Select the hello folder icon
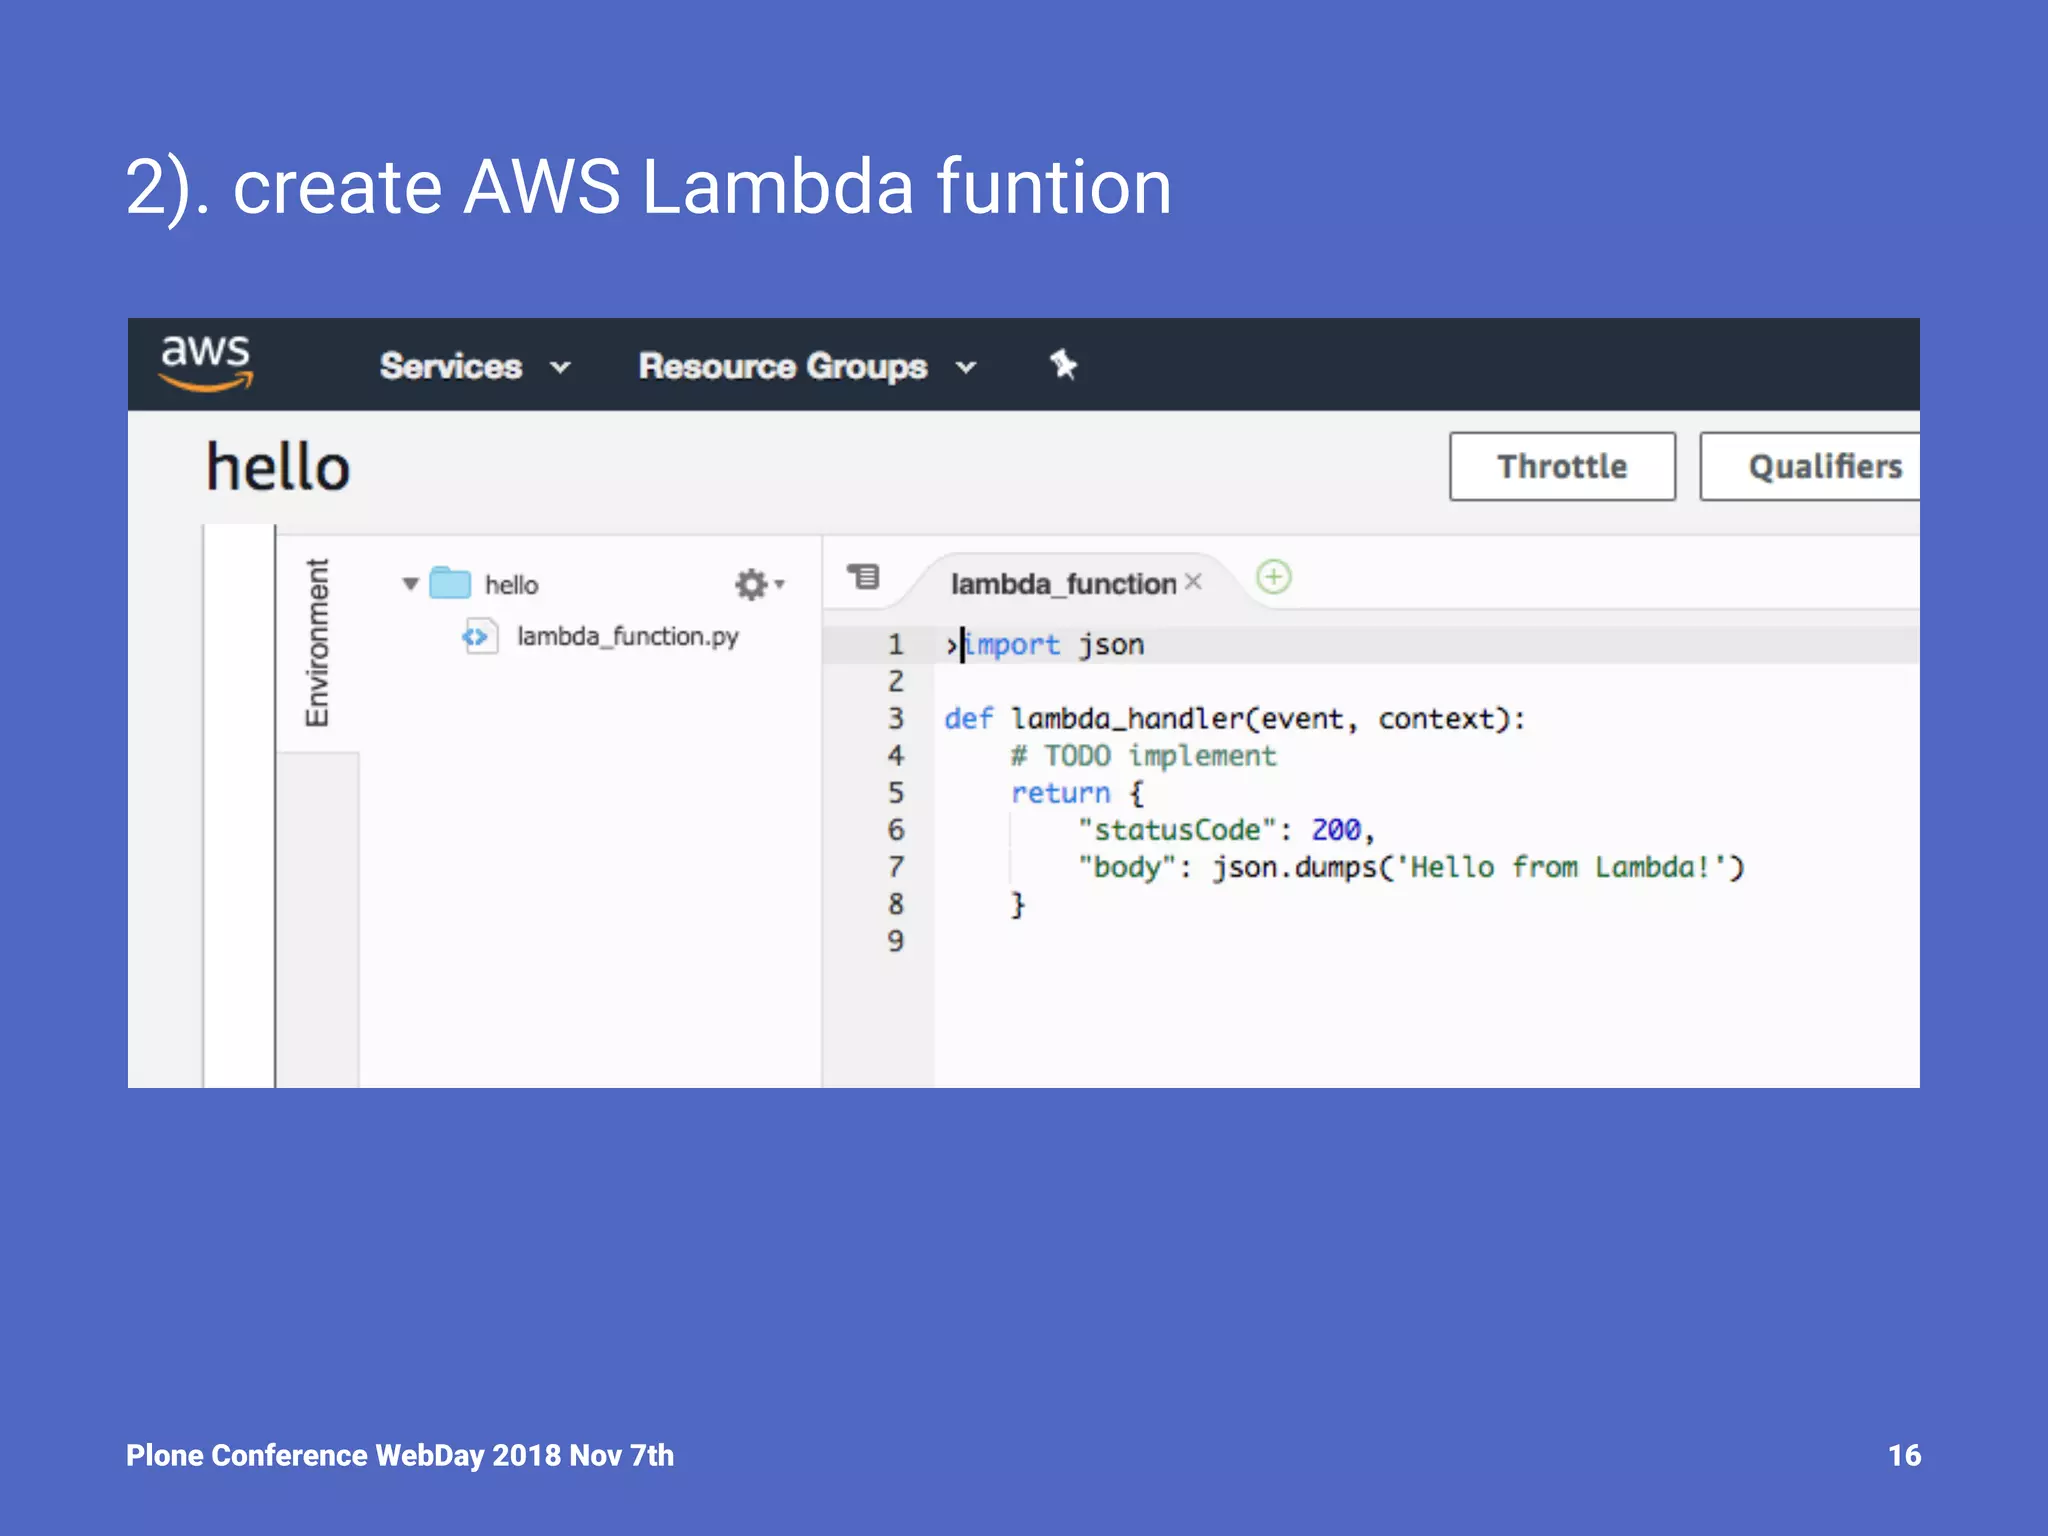This screenshot has height=1536, width=2048. (450, 582)
